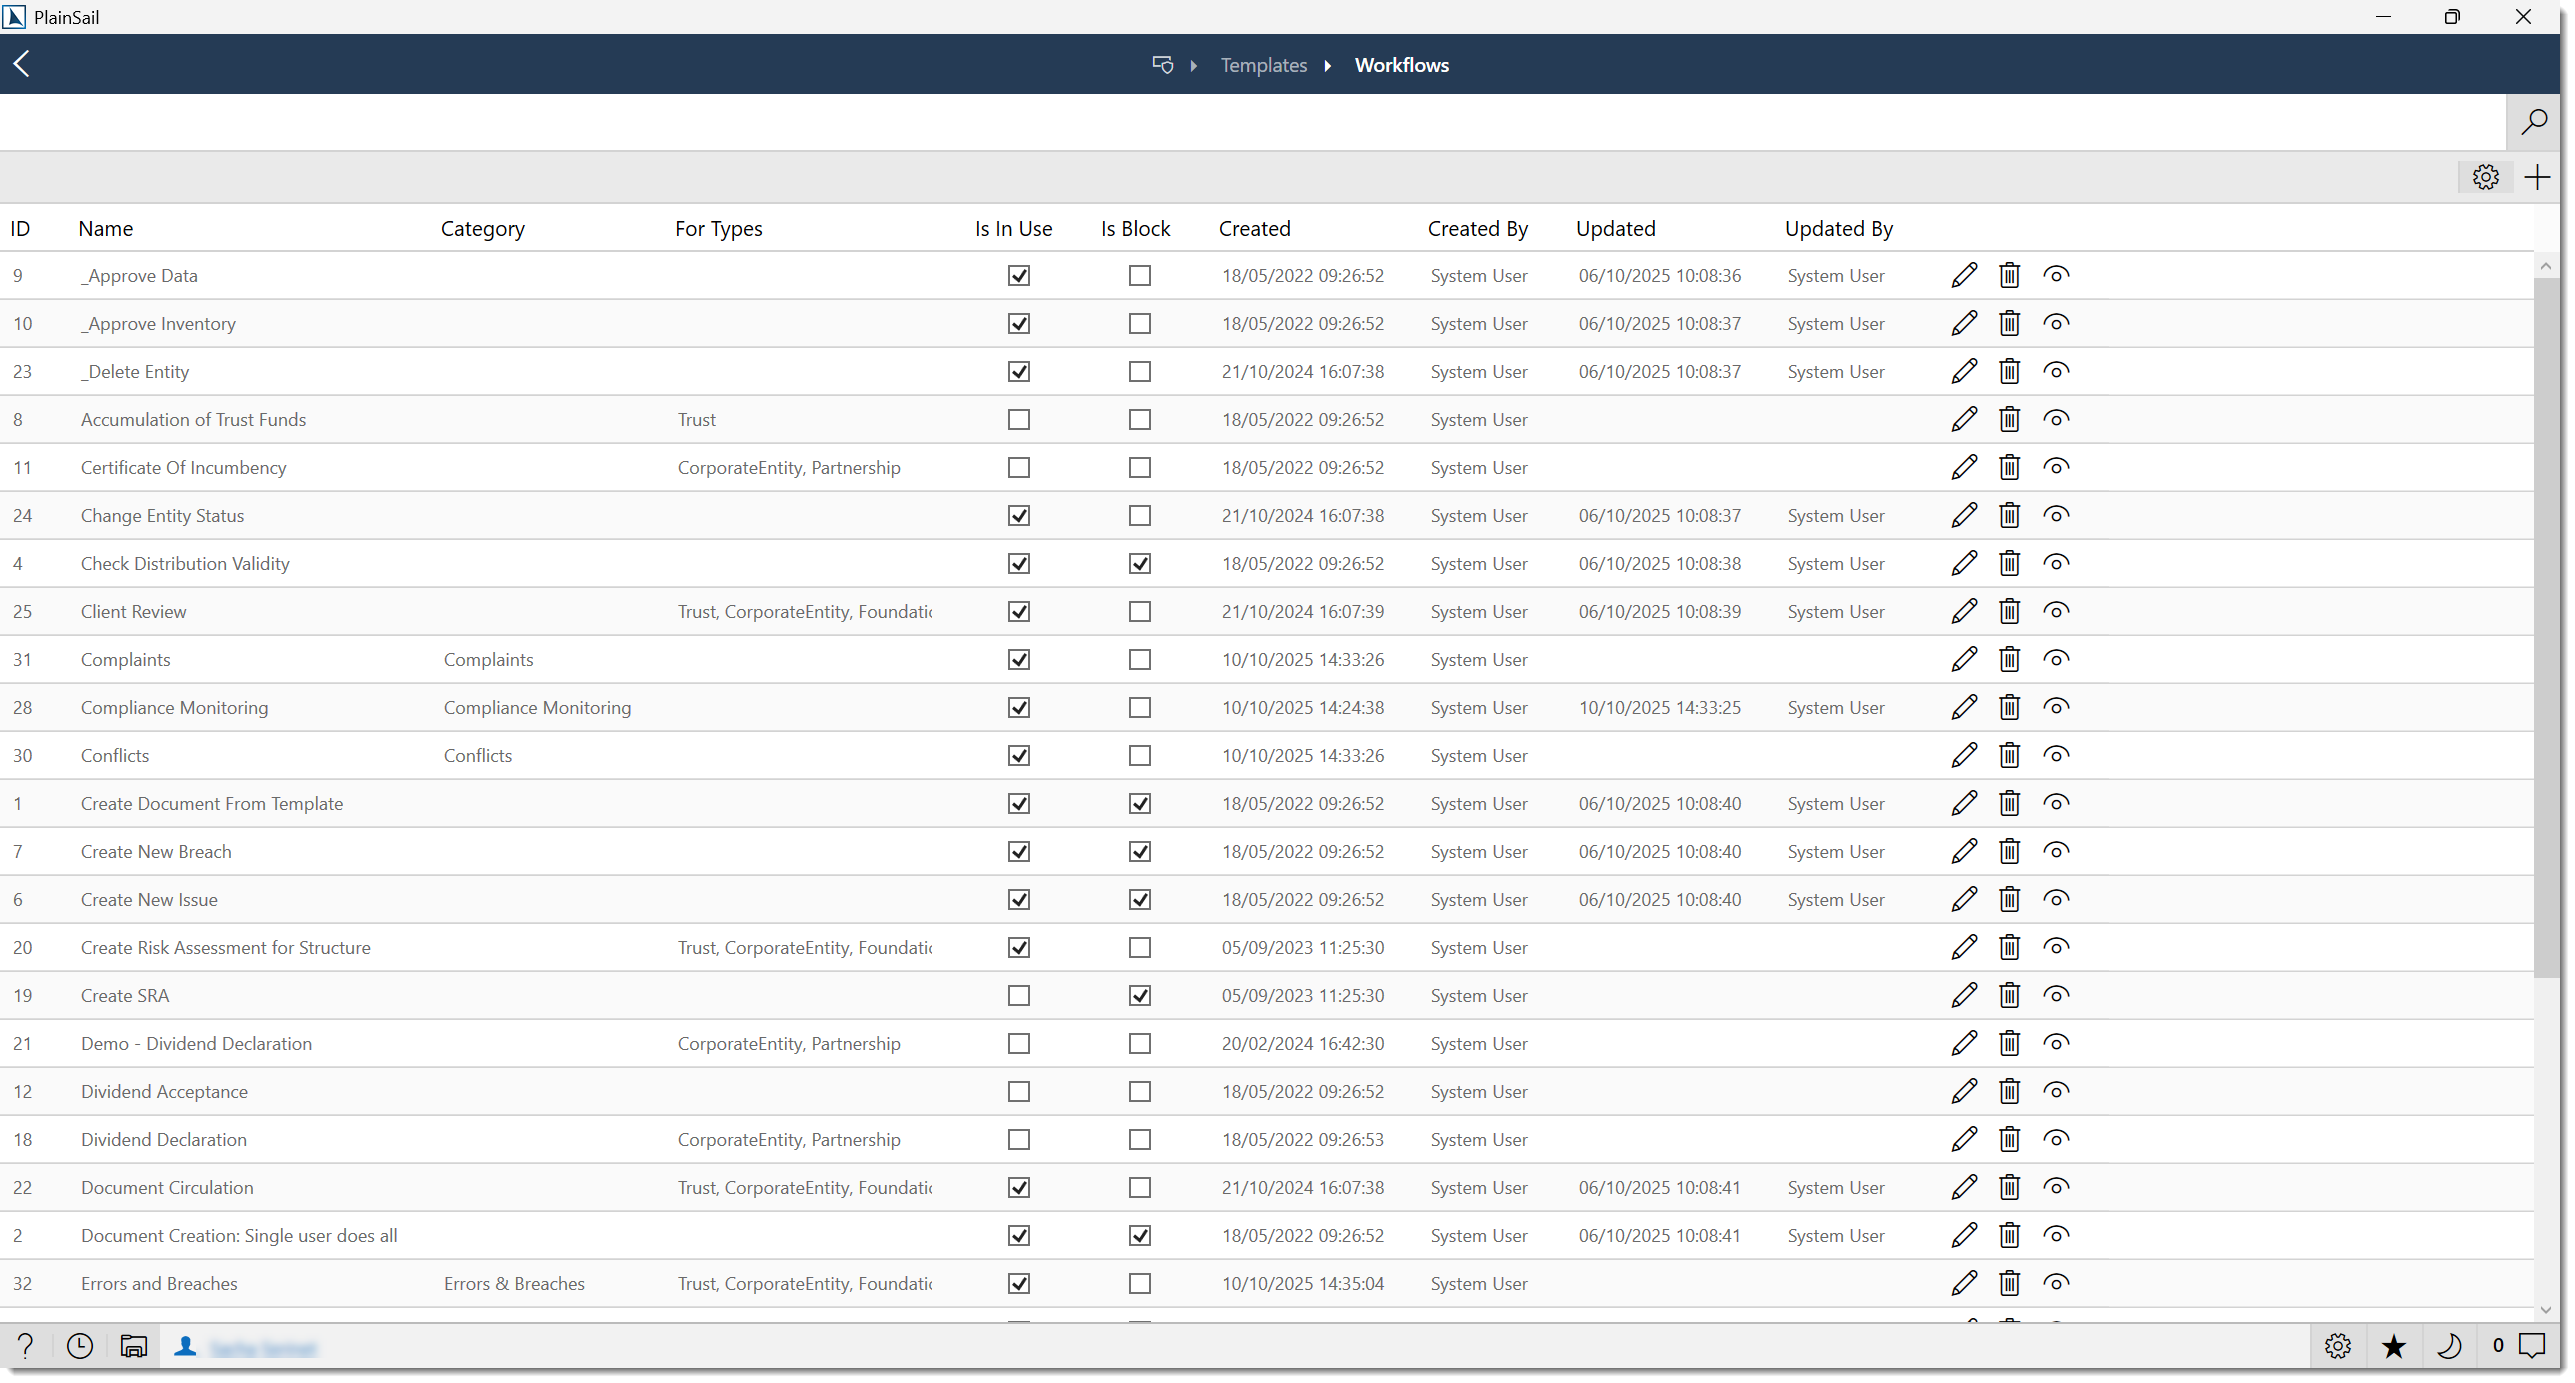The width and height of the screenshot is (2575, 1383).
Task: Toggle dark mode with the moon icon
Action: tap(2450, 1346)
